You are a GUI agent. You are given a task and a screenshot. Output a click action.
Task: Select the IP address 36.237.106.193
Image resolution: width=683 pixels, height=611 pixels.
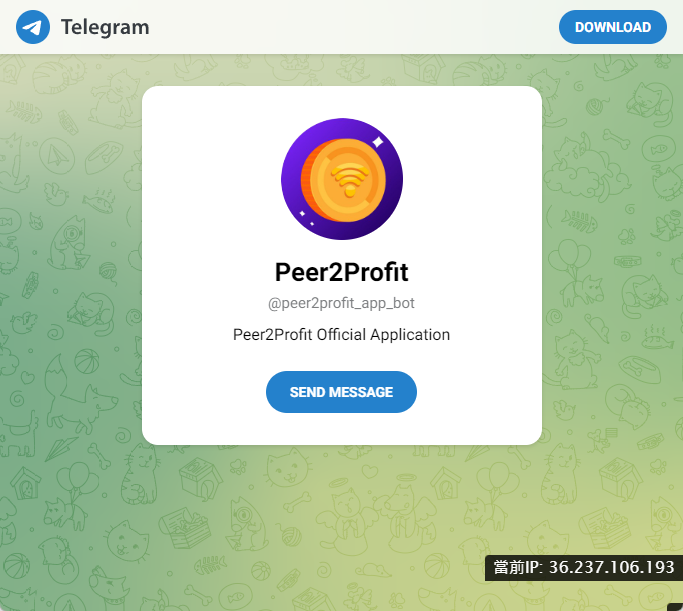(x=612, y=567)
